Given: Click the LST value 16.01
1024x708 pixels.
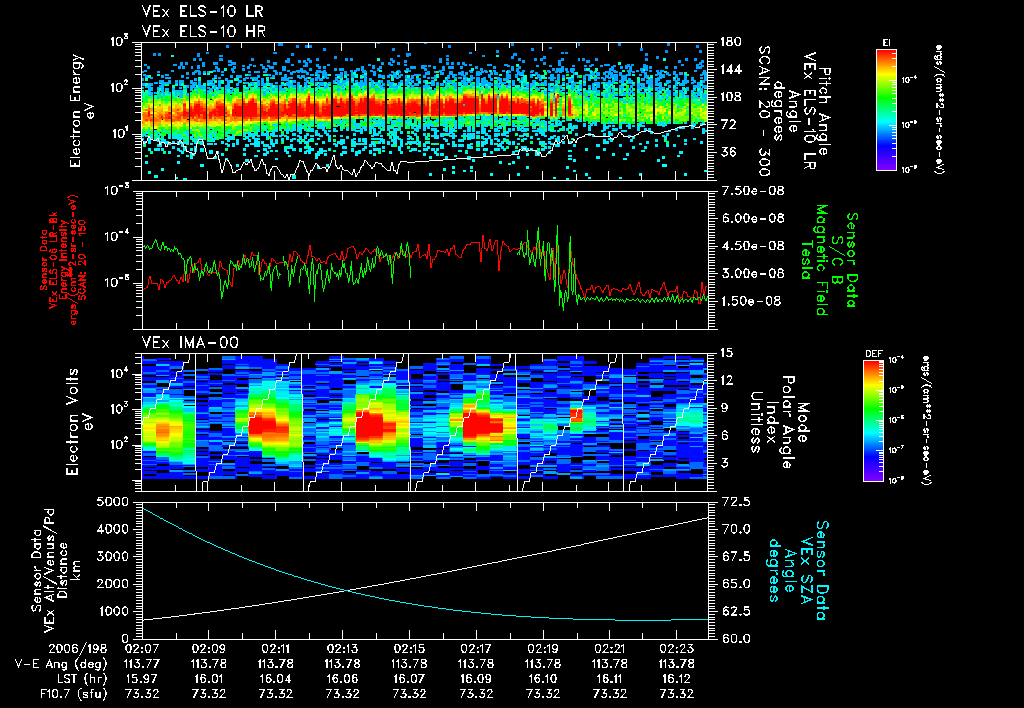Looking at the screenshot, I should point(208,679).
